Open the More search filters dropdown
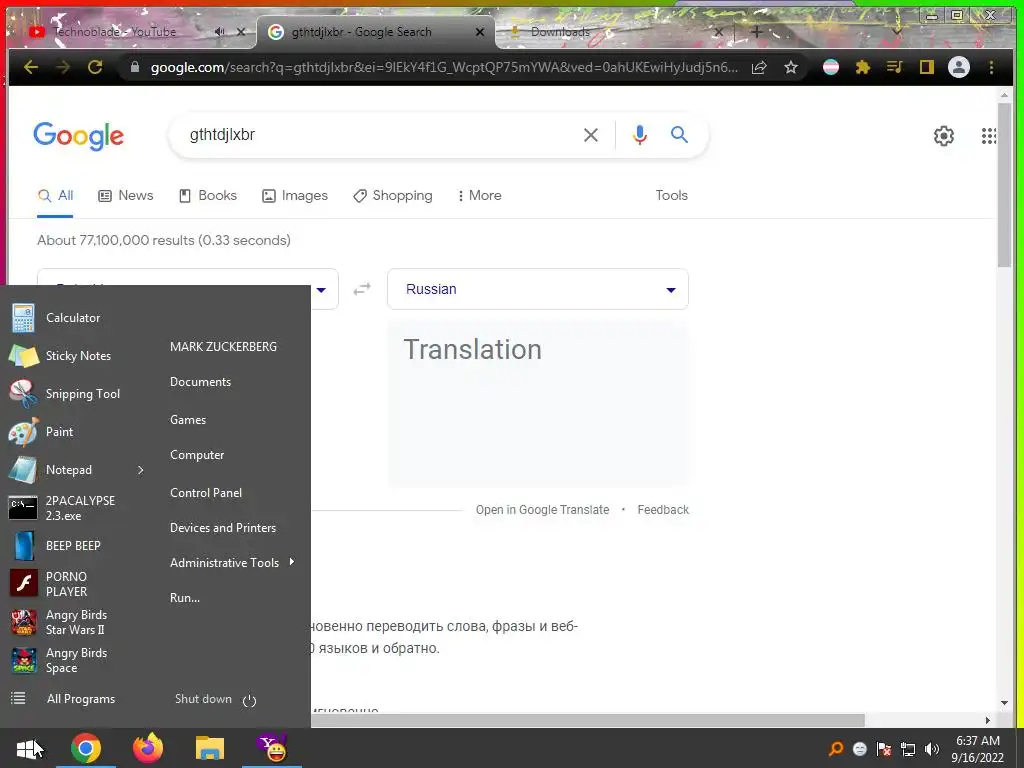Image resolution: width=1024 pixels, height=768 pixels. click(479, 195)
